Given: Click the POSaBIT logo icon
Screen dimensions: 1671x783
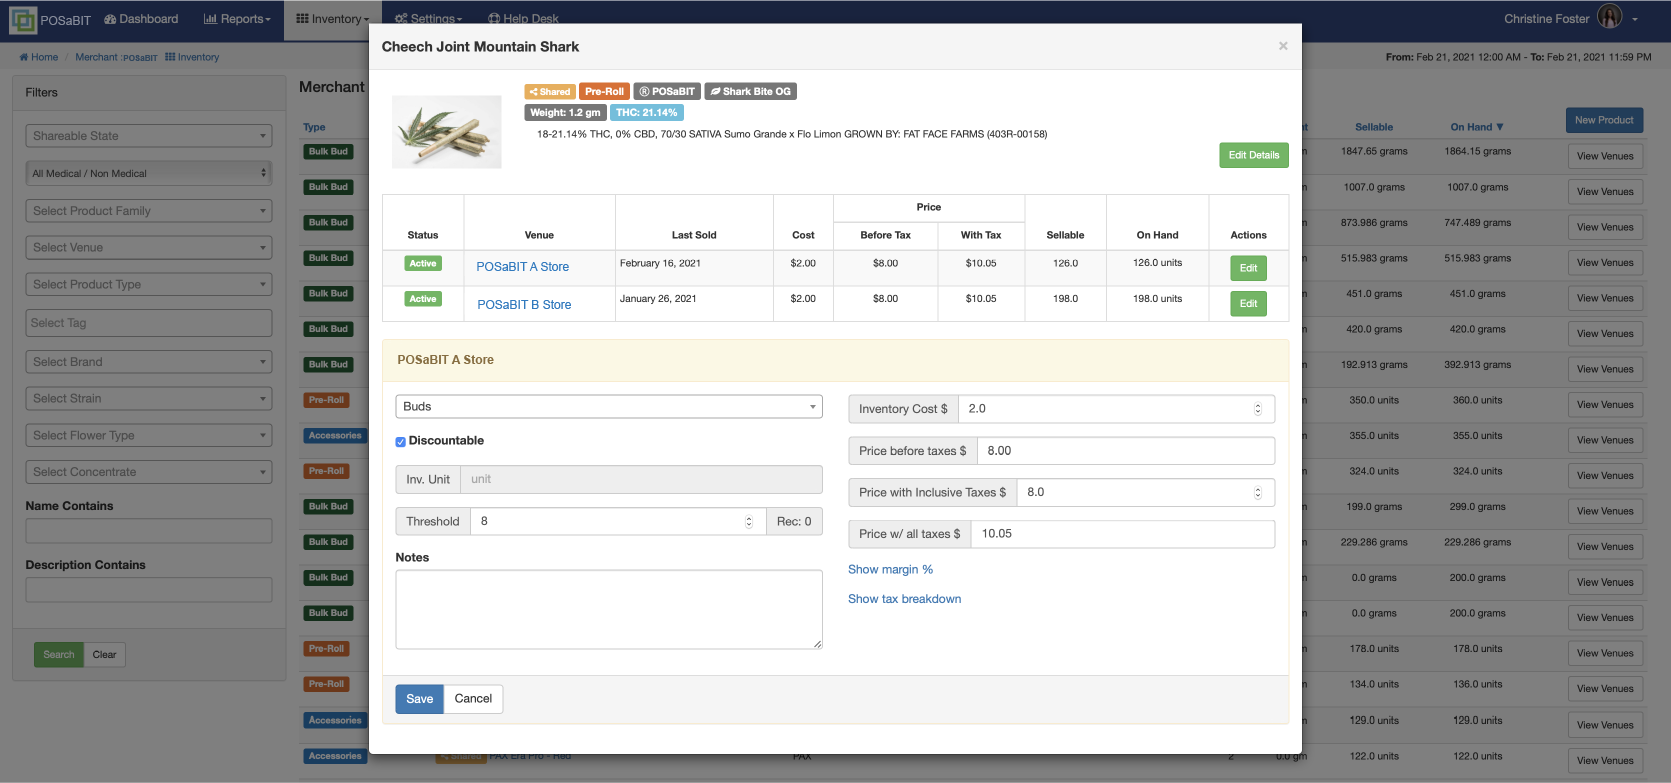Looking at the screenshot, I should pos(22,19).
